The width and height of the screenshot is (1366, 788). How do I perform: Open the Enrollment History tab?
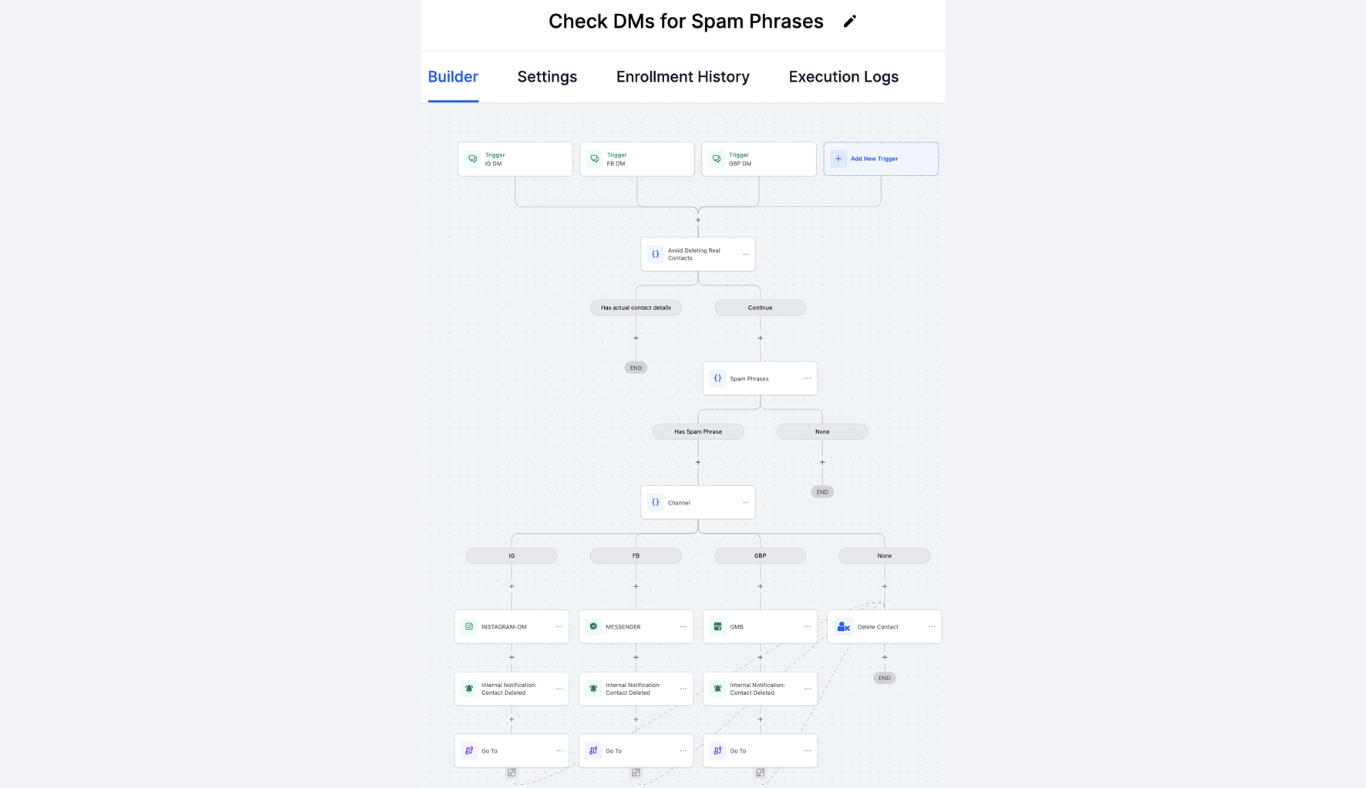coord(682,77)
